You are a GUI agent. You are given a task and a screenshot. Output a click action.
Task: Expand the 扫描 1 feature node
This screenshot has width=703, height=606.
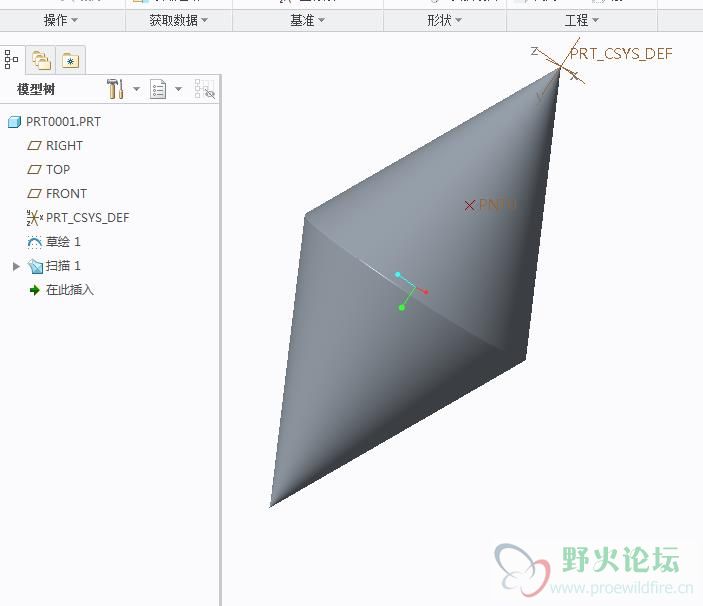[x=16, y=266]
